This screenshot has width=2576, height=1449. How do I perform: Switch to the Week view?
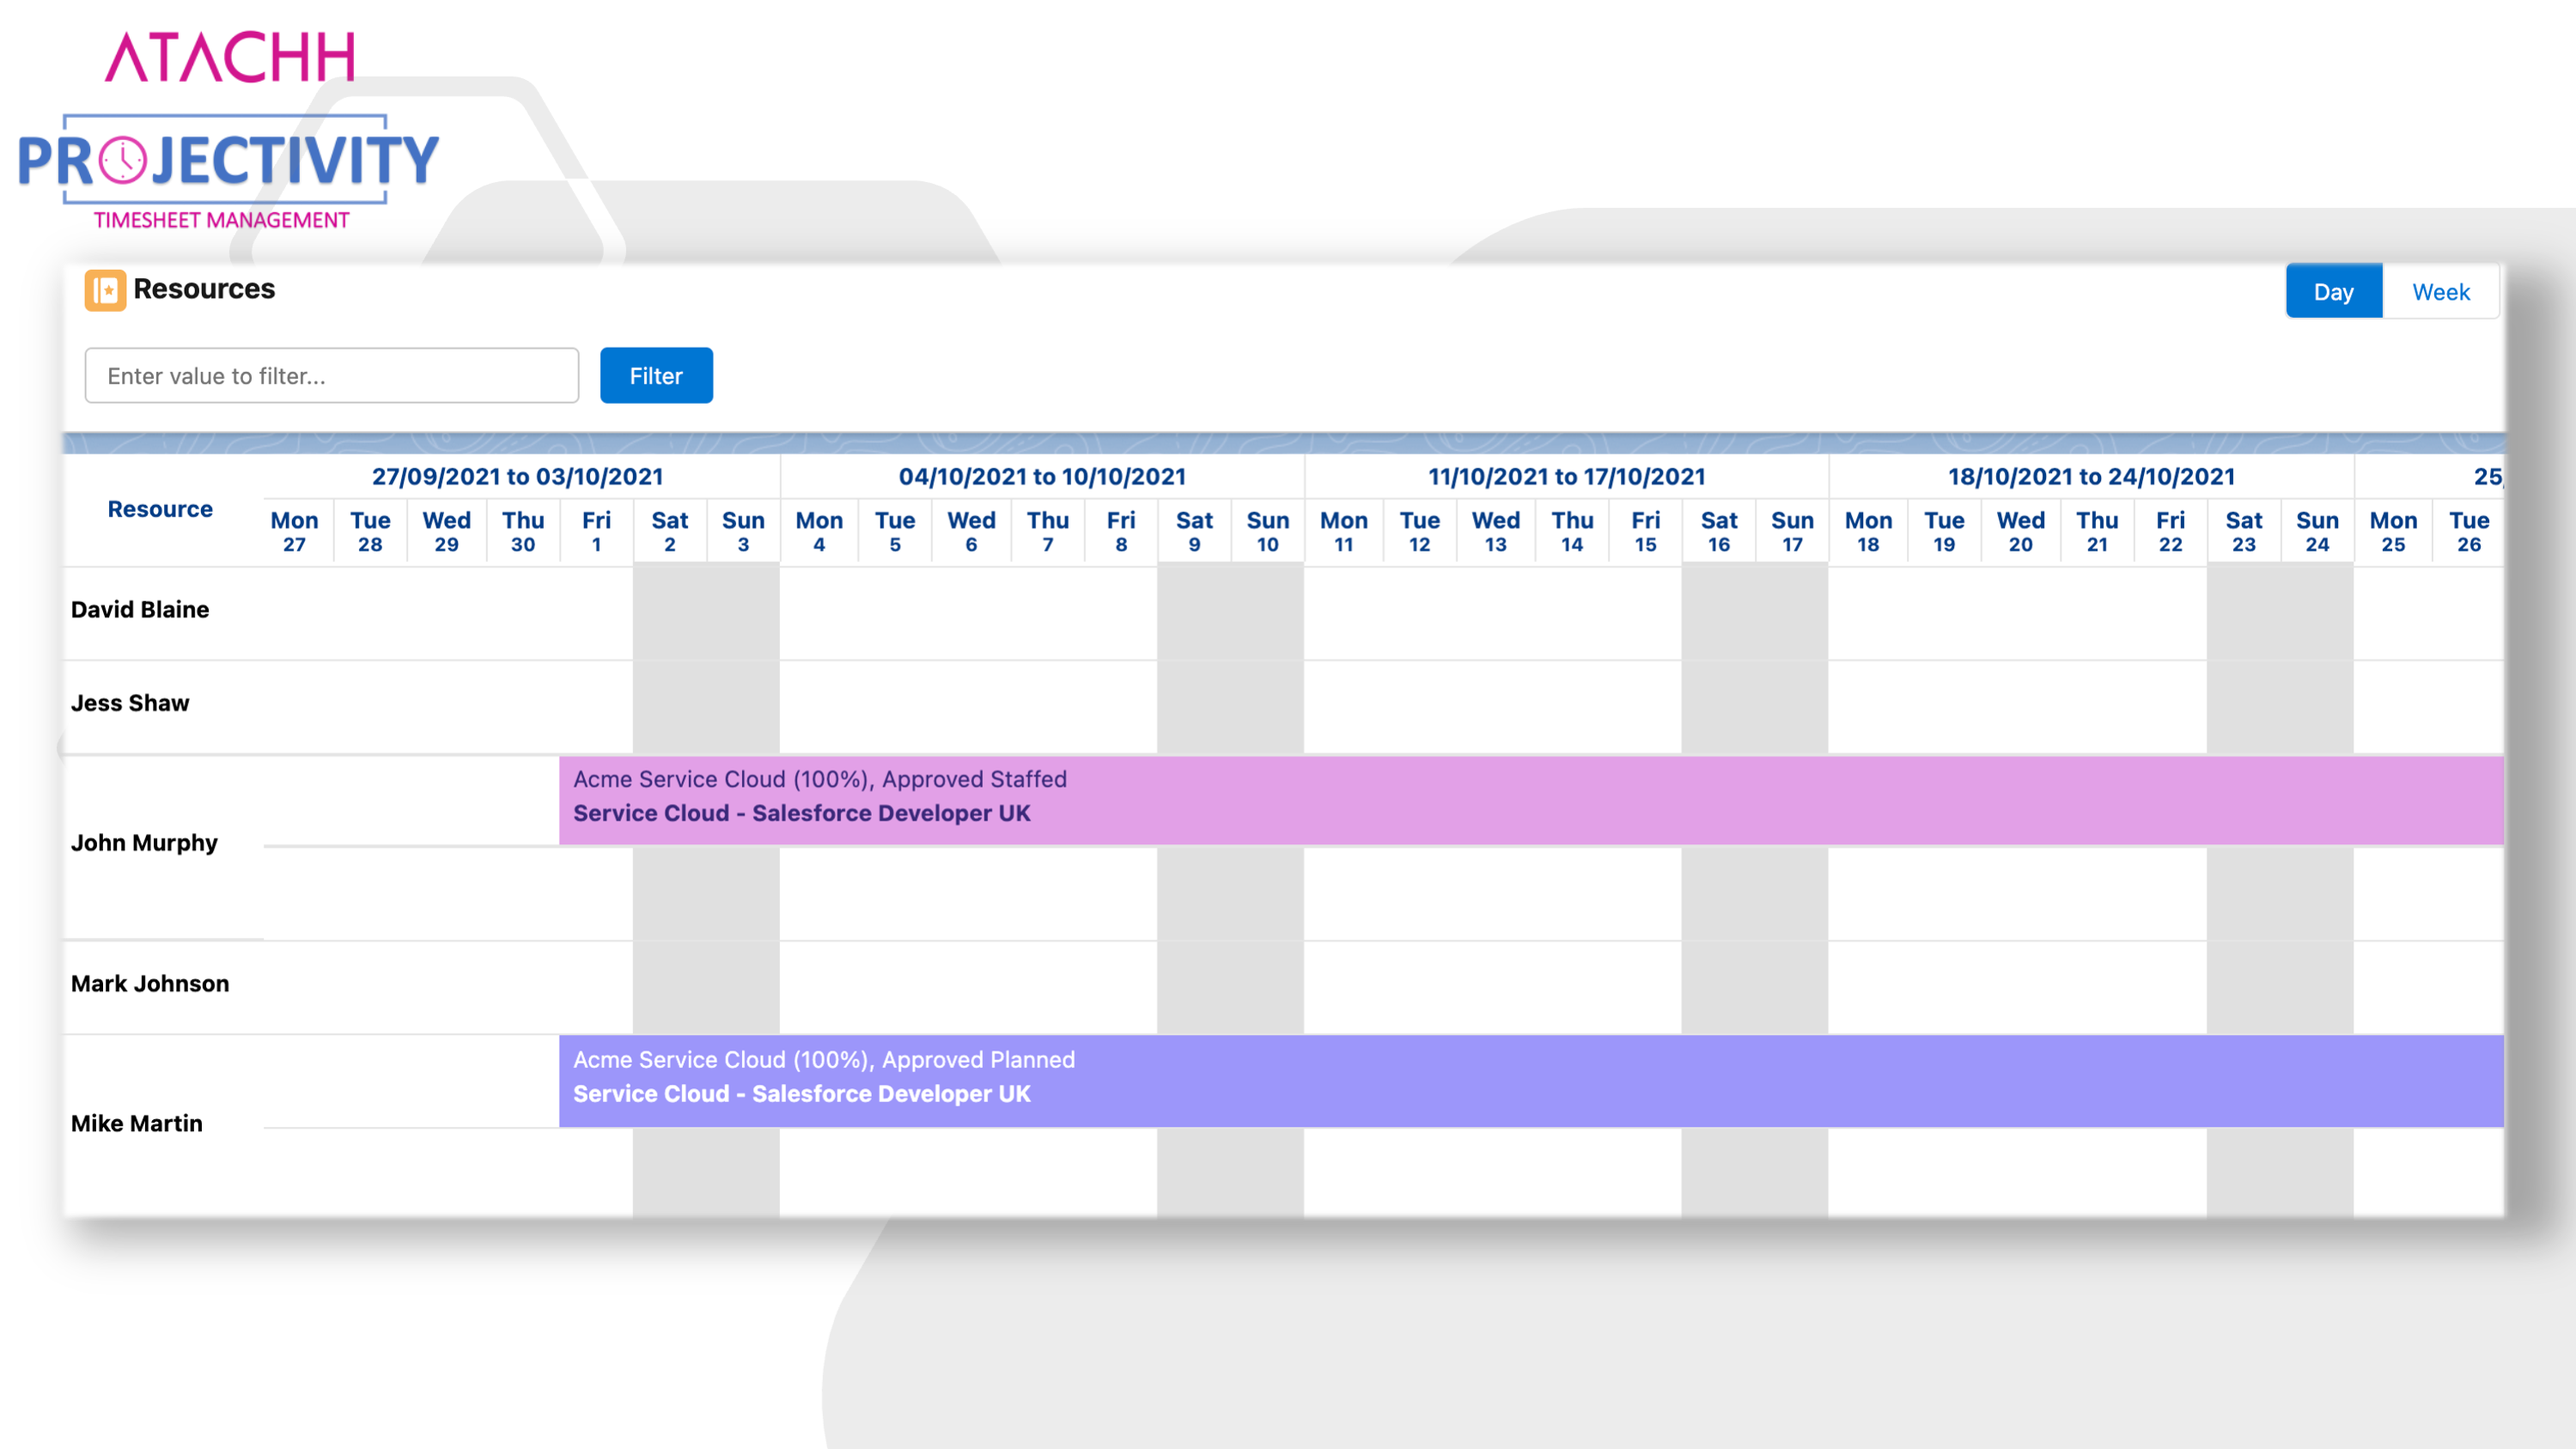click(2440, 291)
